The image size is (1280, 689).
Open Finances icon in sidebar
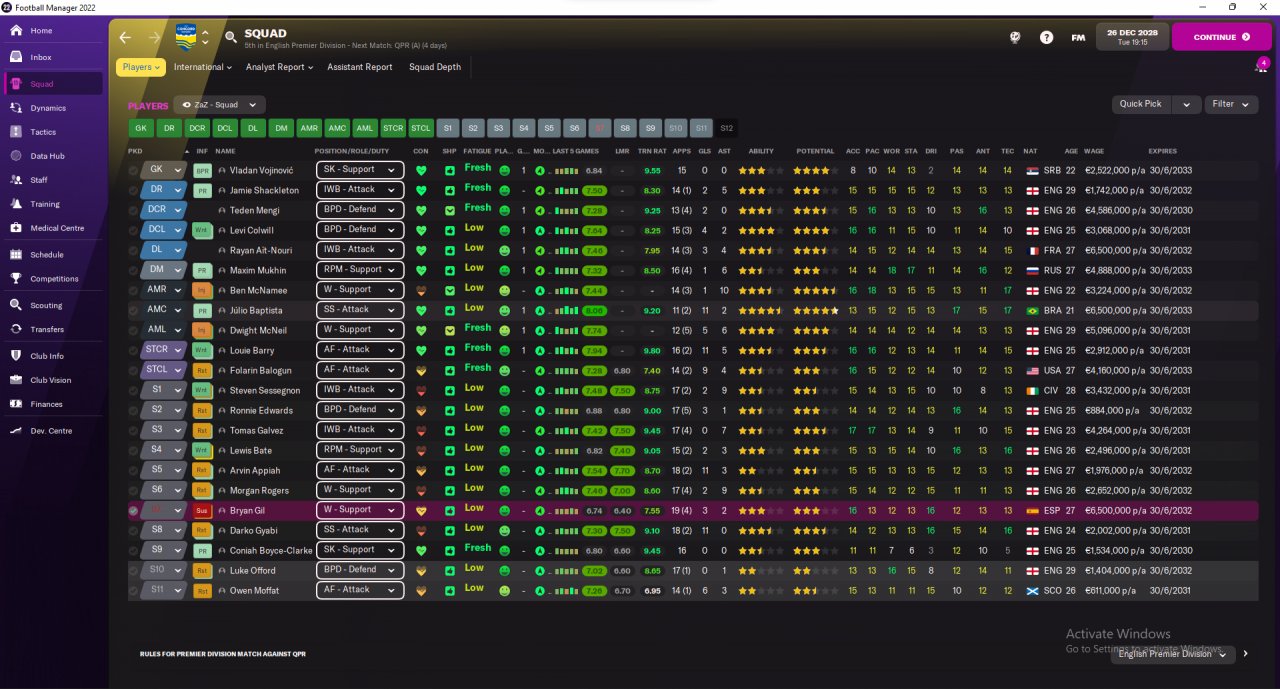tap(16, 404)
